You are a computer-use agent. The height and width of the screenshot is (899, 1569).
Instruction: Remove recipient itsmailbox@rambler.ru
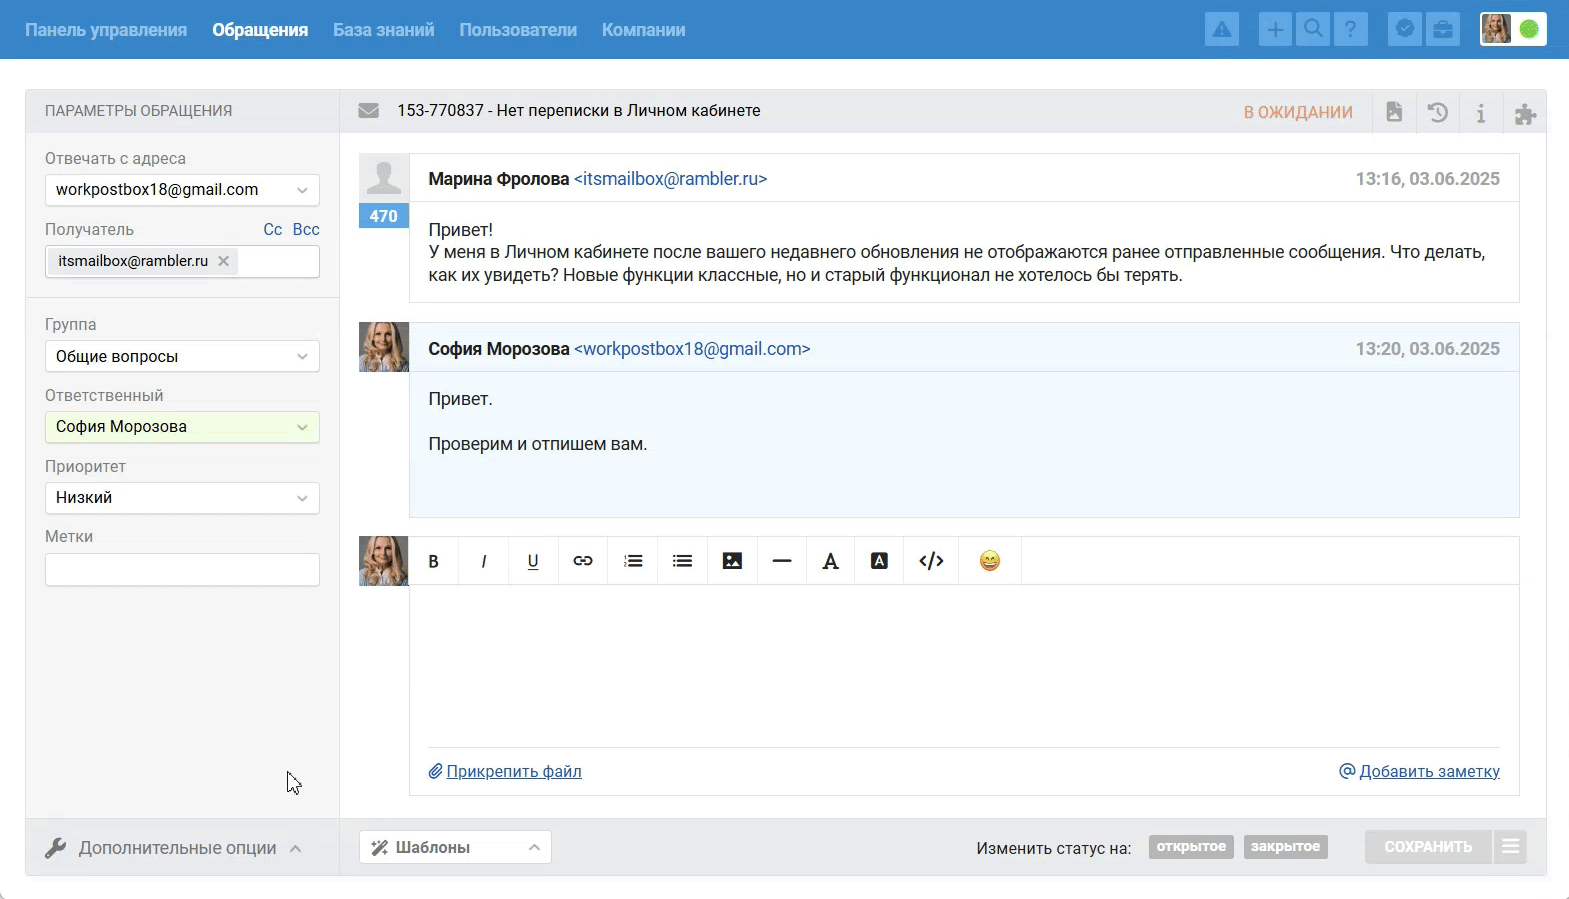pos(224,261)
